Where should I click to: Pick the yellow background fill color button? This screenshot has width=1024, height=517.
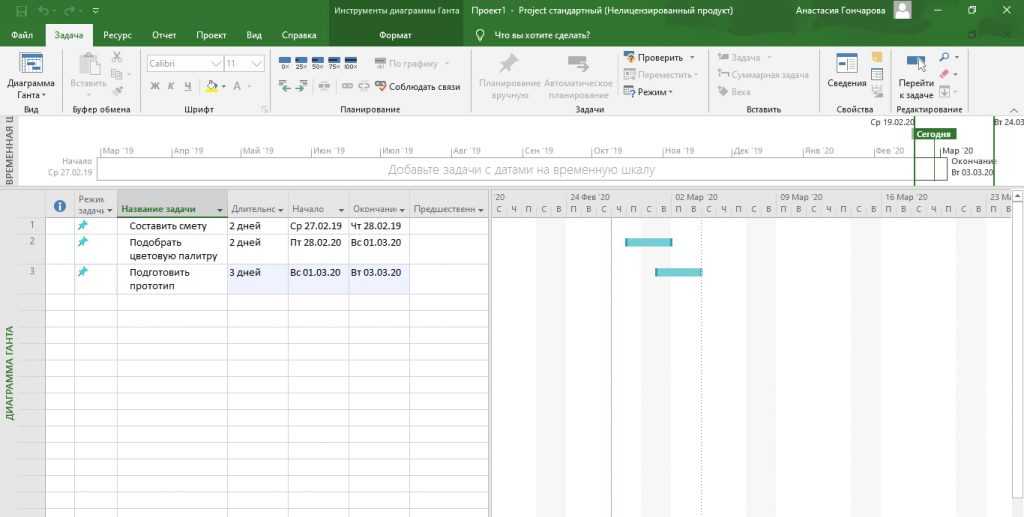tap(212, 86)
